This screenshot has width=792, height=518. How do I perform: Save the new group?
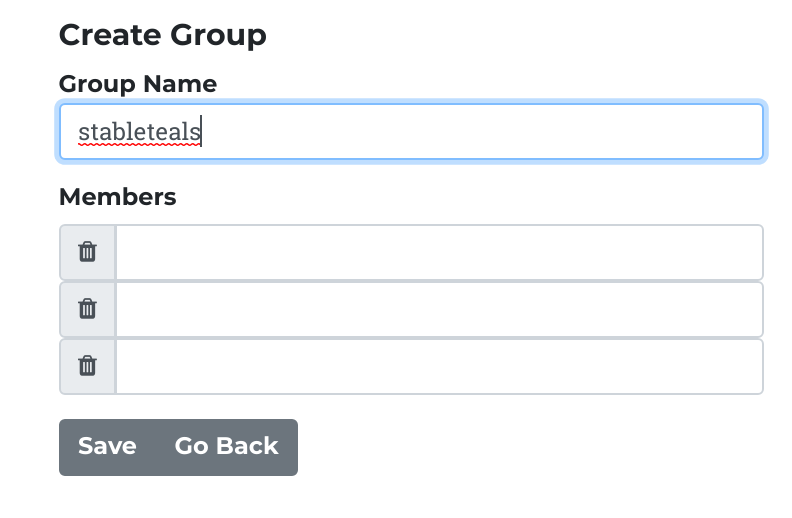(x=107, y=446)
